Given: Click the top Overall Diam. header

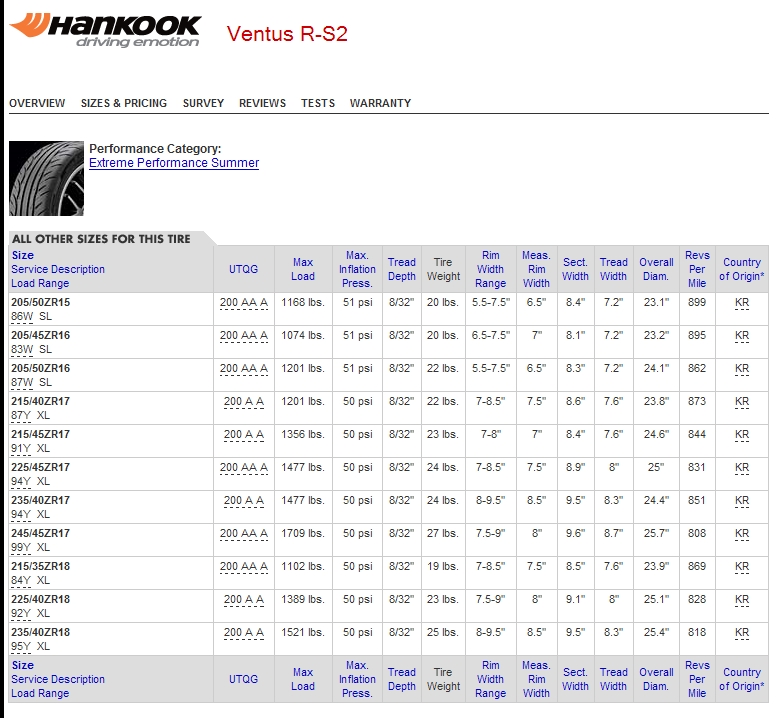Looking at the screenshot, I should click(656, 269).
